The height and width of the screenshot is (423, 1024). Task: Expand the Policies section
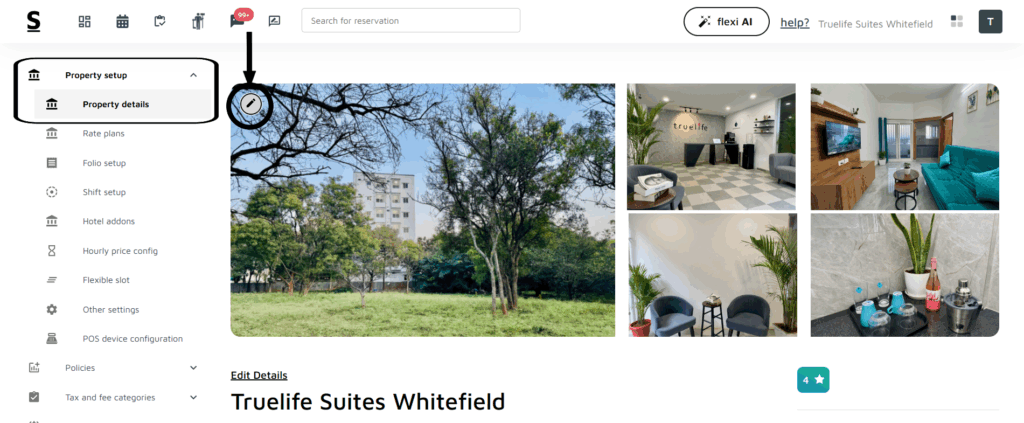tap(193, 368)
